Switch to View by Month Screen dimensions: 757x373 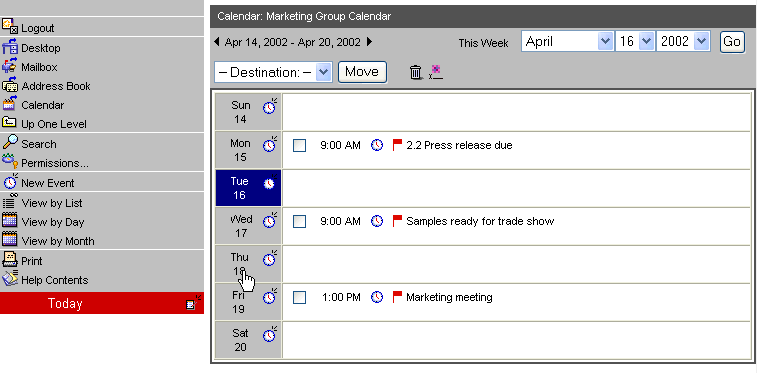[48, 240]
